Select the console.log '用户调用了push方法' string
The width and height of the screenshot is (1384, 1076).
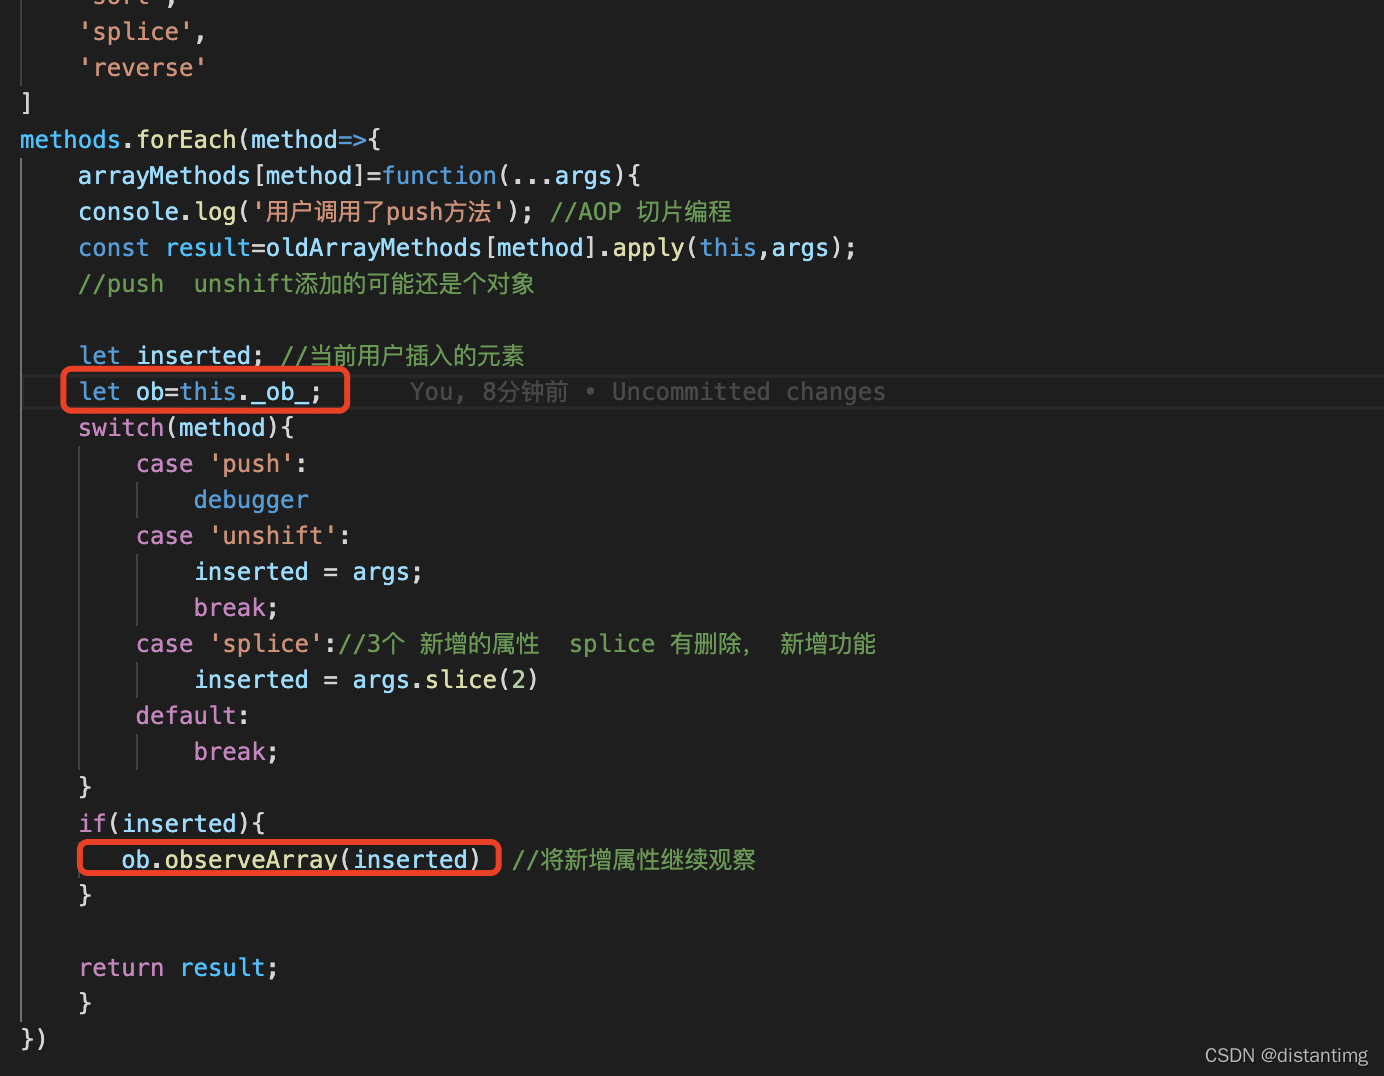379,211
